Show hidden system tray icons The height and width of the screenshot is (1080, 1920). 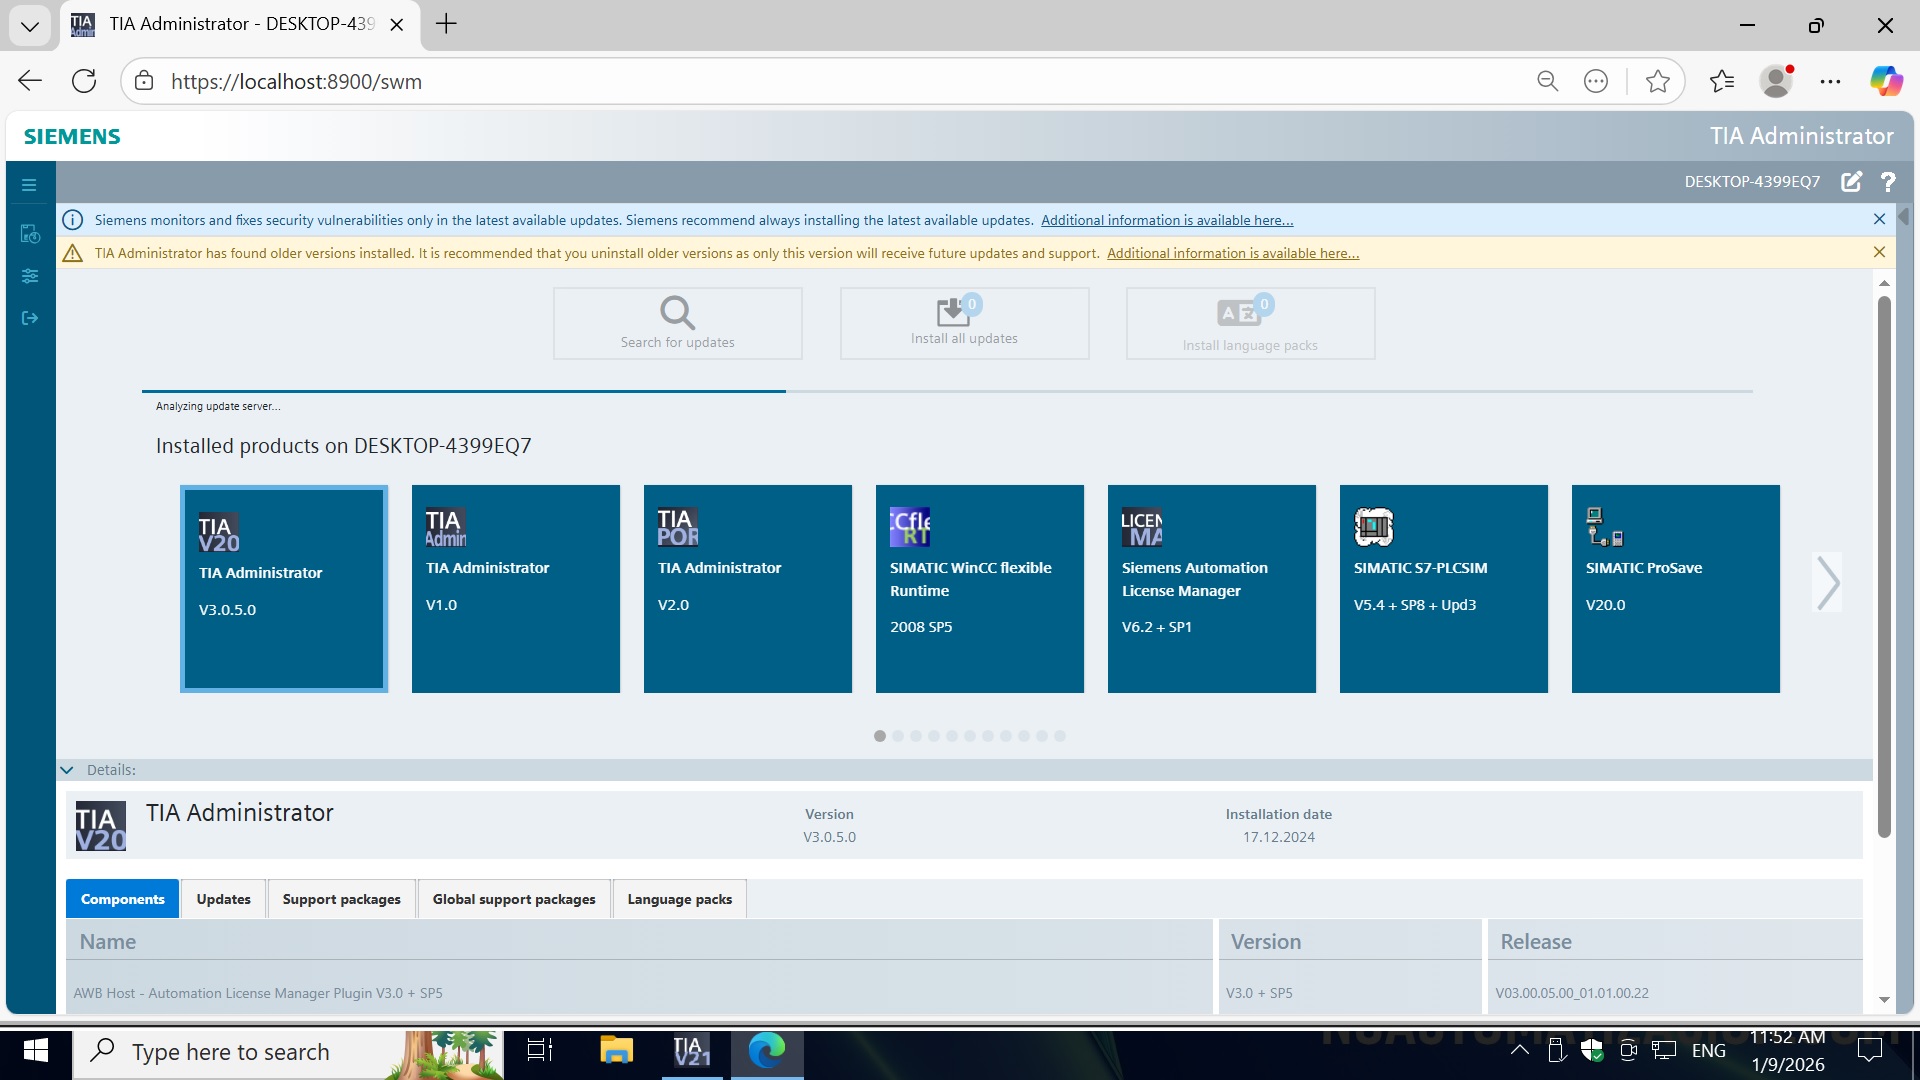(x=1519, y=1050)
